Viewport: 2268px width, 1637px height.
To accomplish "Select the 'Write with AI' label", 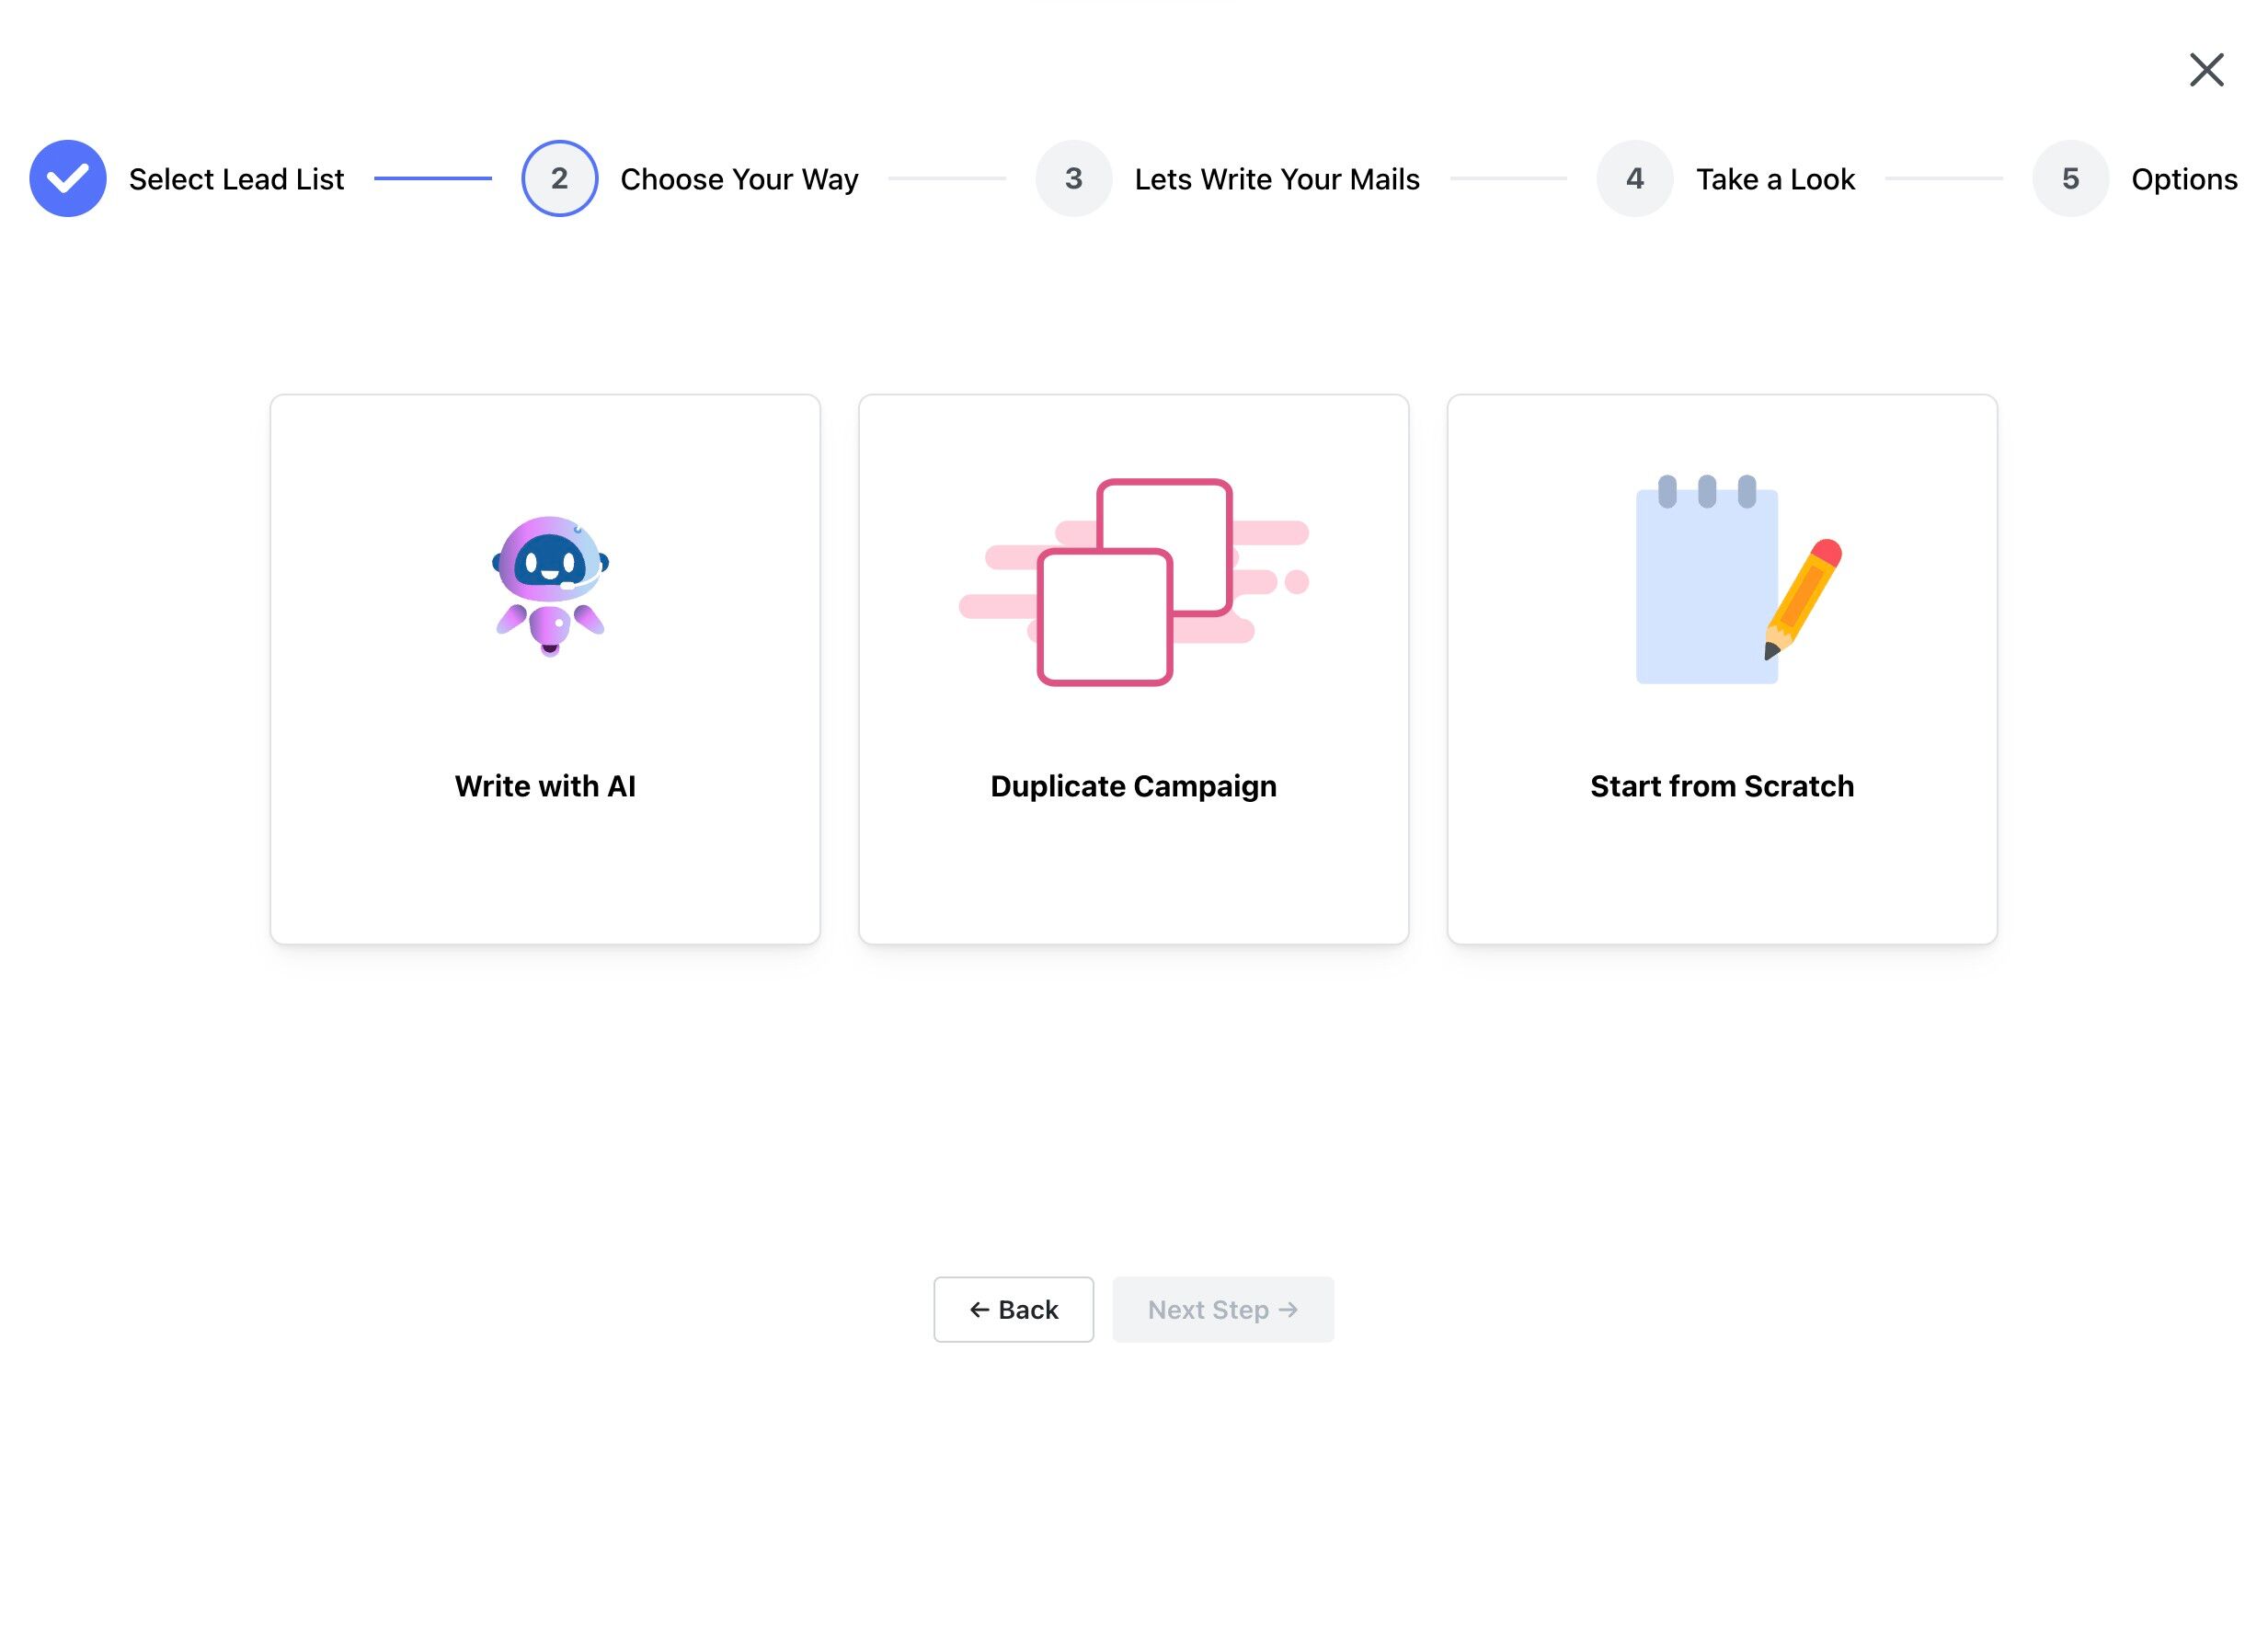I will (545, 786).
